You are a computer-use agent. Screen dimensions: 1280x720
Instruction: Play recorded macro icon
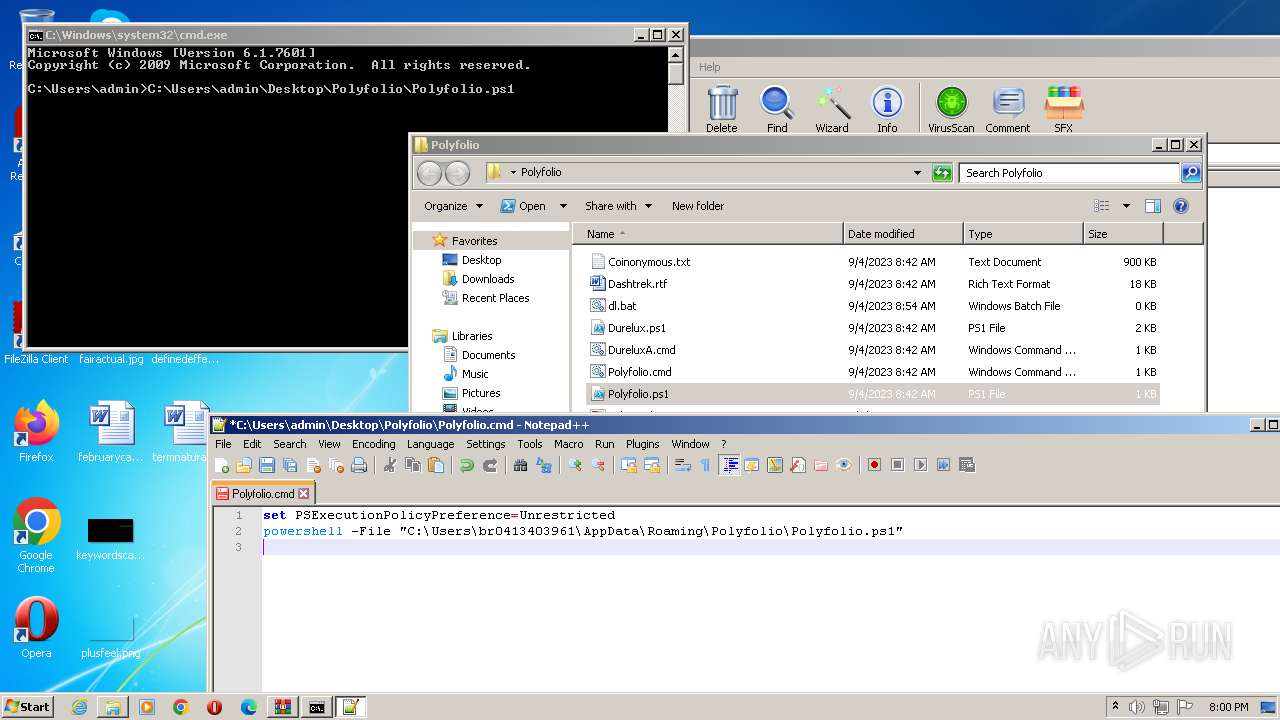coord(920,465)
